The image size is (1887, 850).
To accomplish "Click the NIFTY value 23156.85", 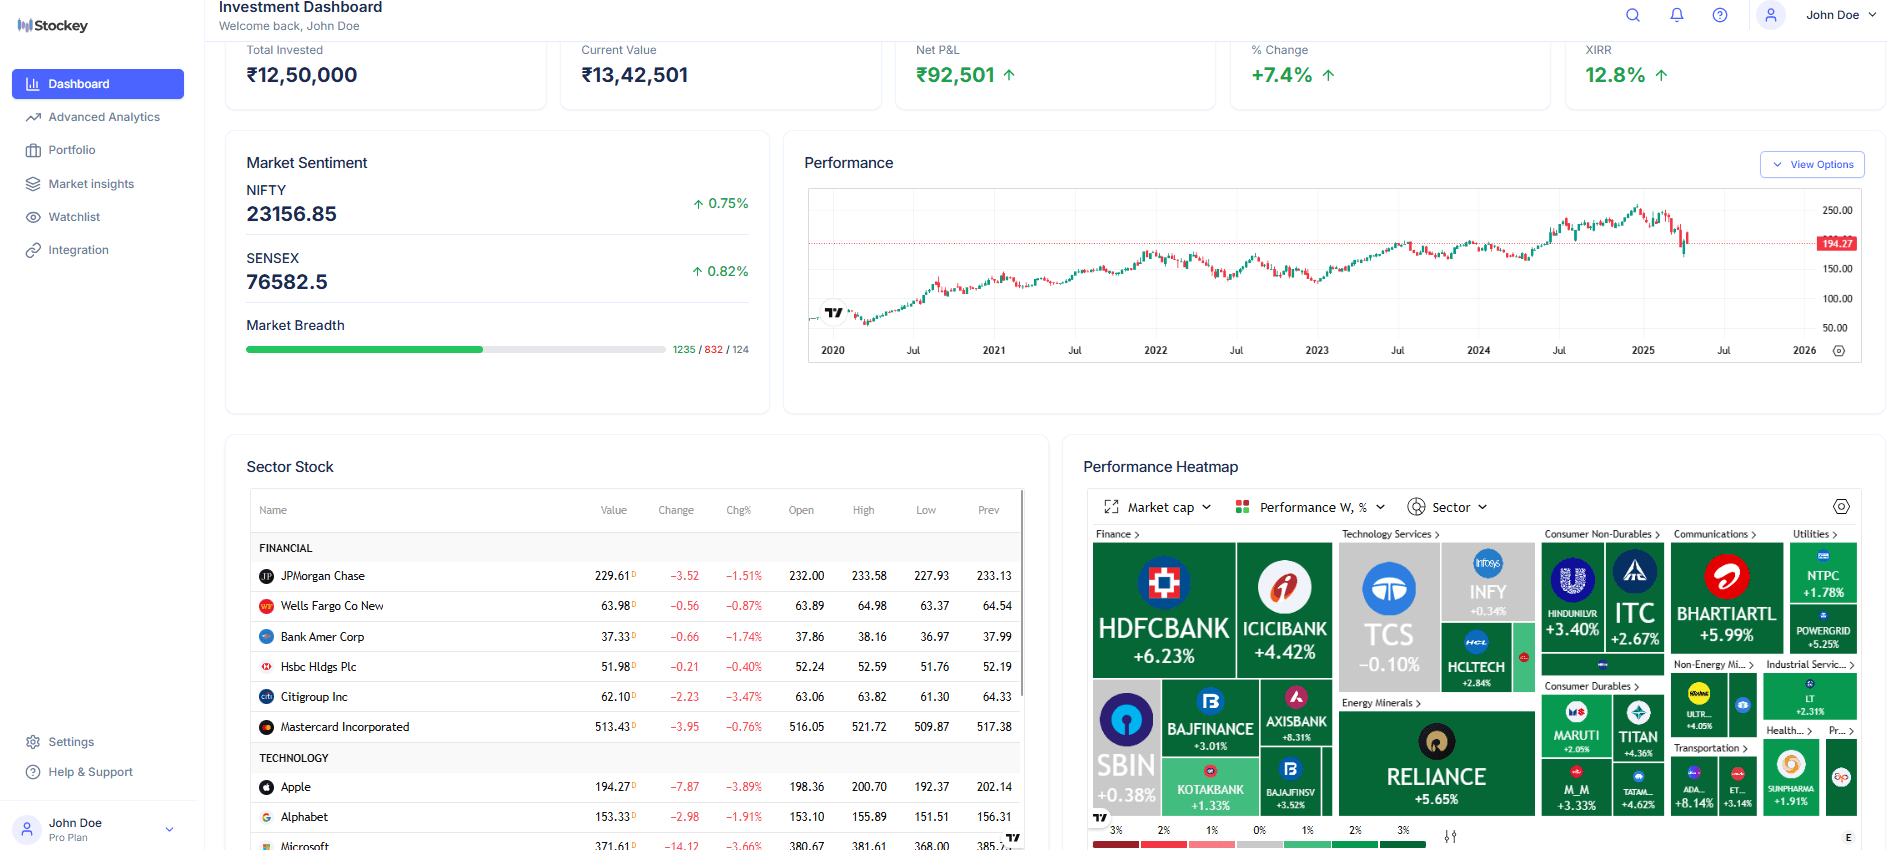I will pos(292,214).
